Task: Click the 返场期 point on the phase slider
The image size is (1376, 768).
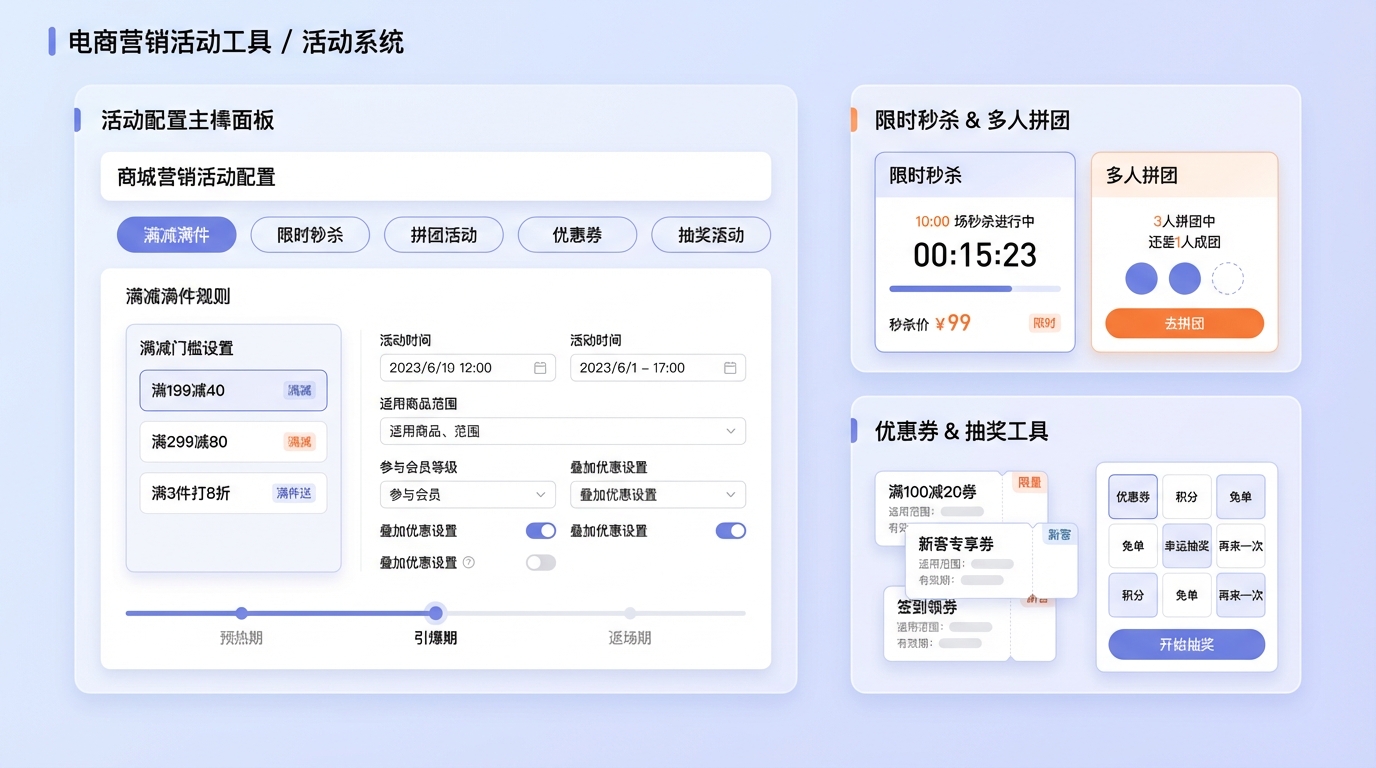Action: click(x=630, y=613)
